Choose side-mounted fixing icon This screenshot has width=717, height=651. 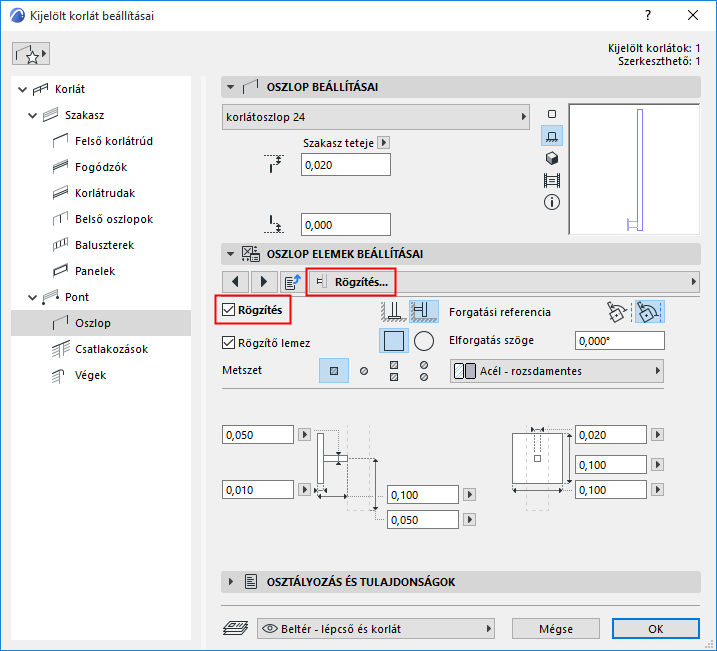[x=423, y=312]
